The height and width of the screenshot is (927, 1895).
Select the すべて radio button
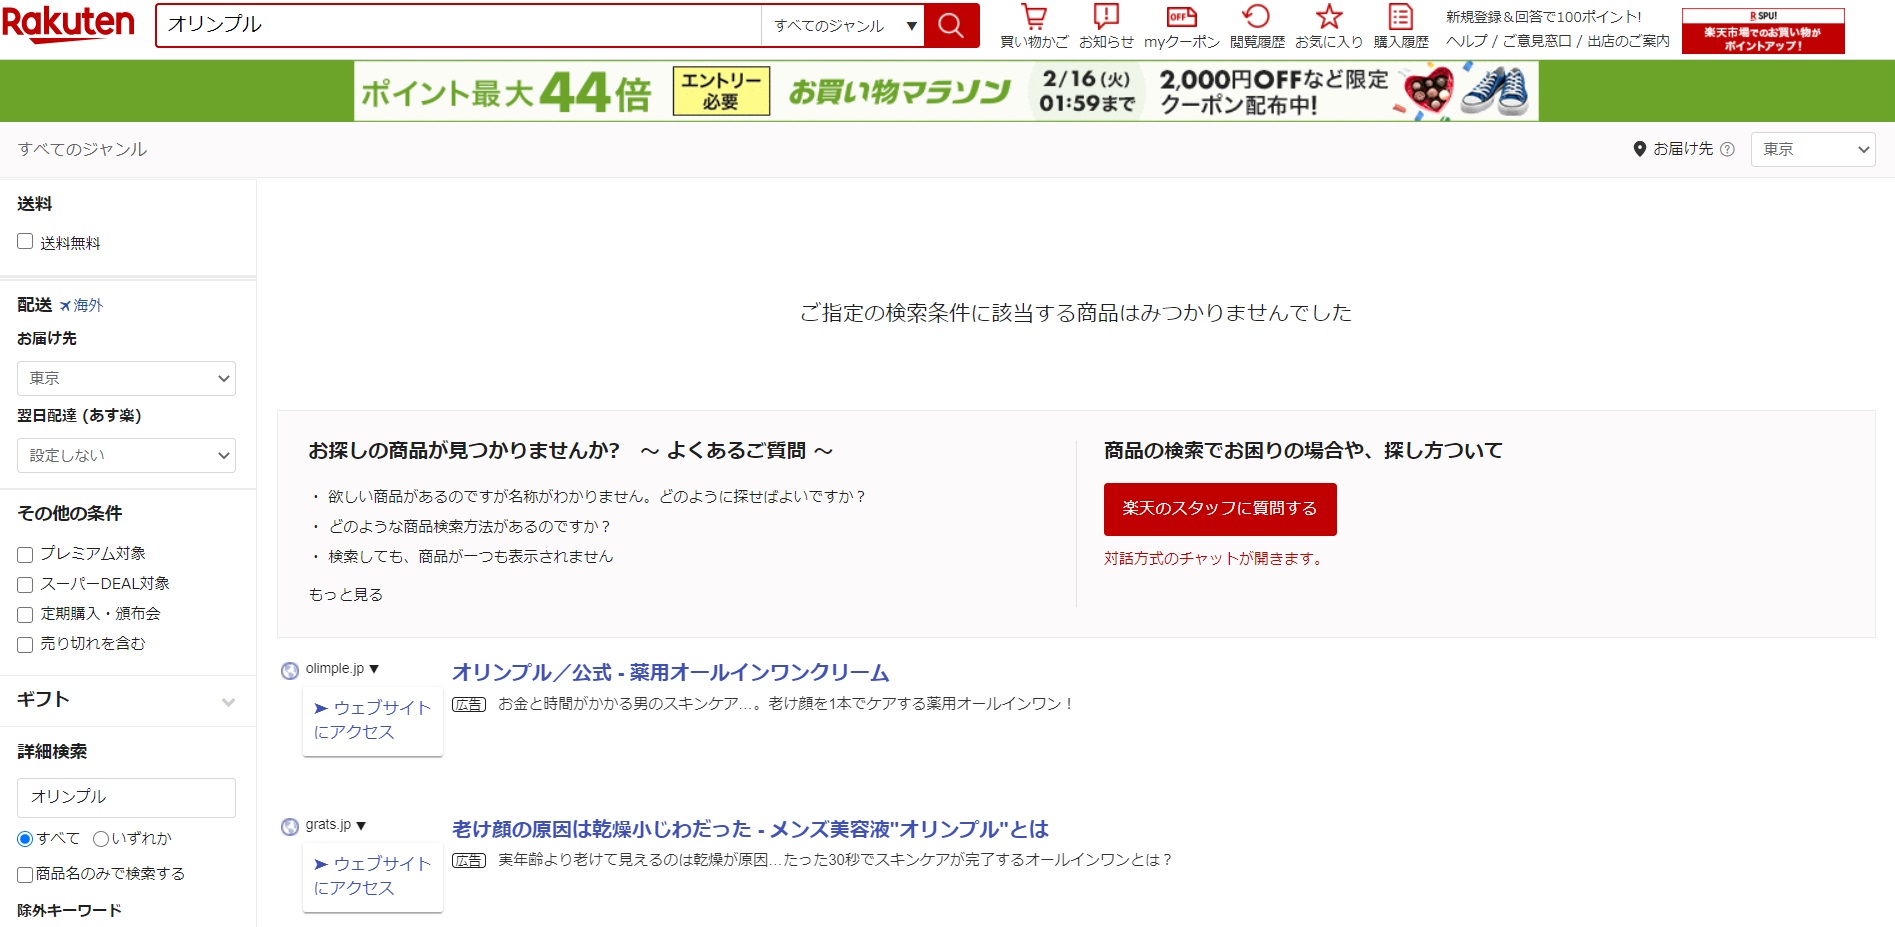[25, 839]
